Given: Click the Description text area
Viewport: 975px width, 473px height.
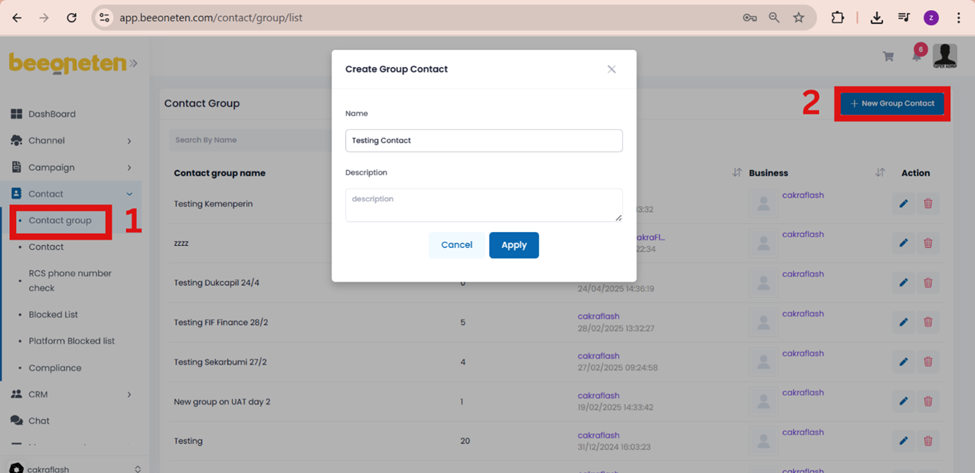Looking at the screenshot, I should [483, 205].
